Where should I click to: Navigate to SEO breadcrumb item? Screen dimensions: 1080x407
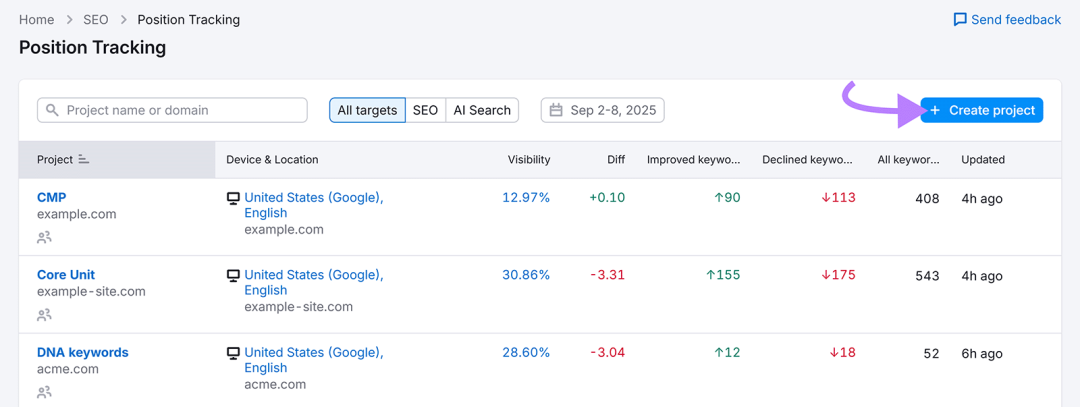coord(96,20)
